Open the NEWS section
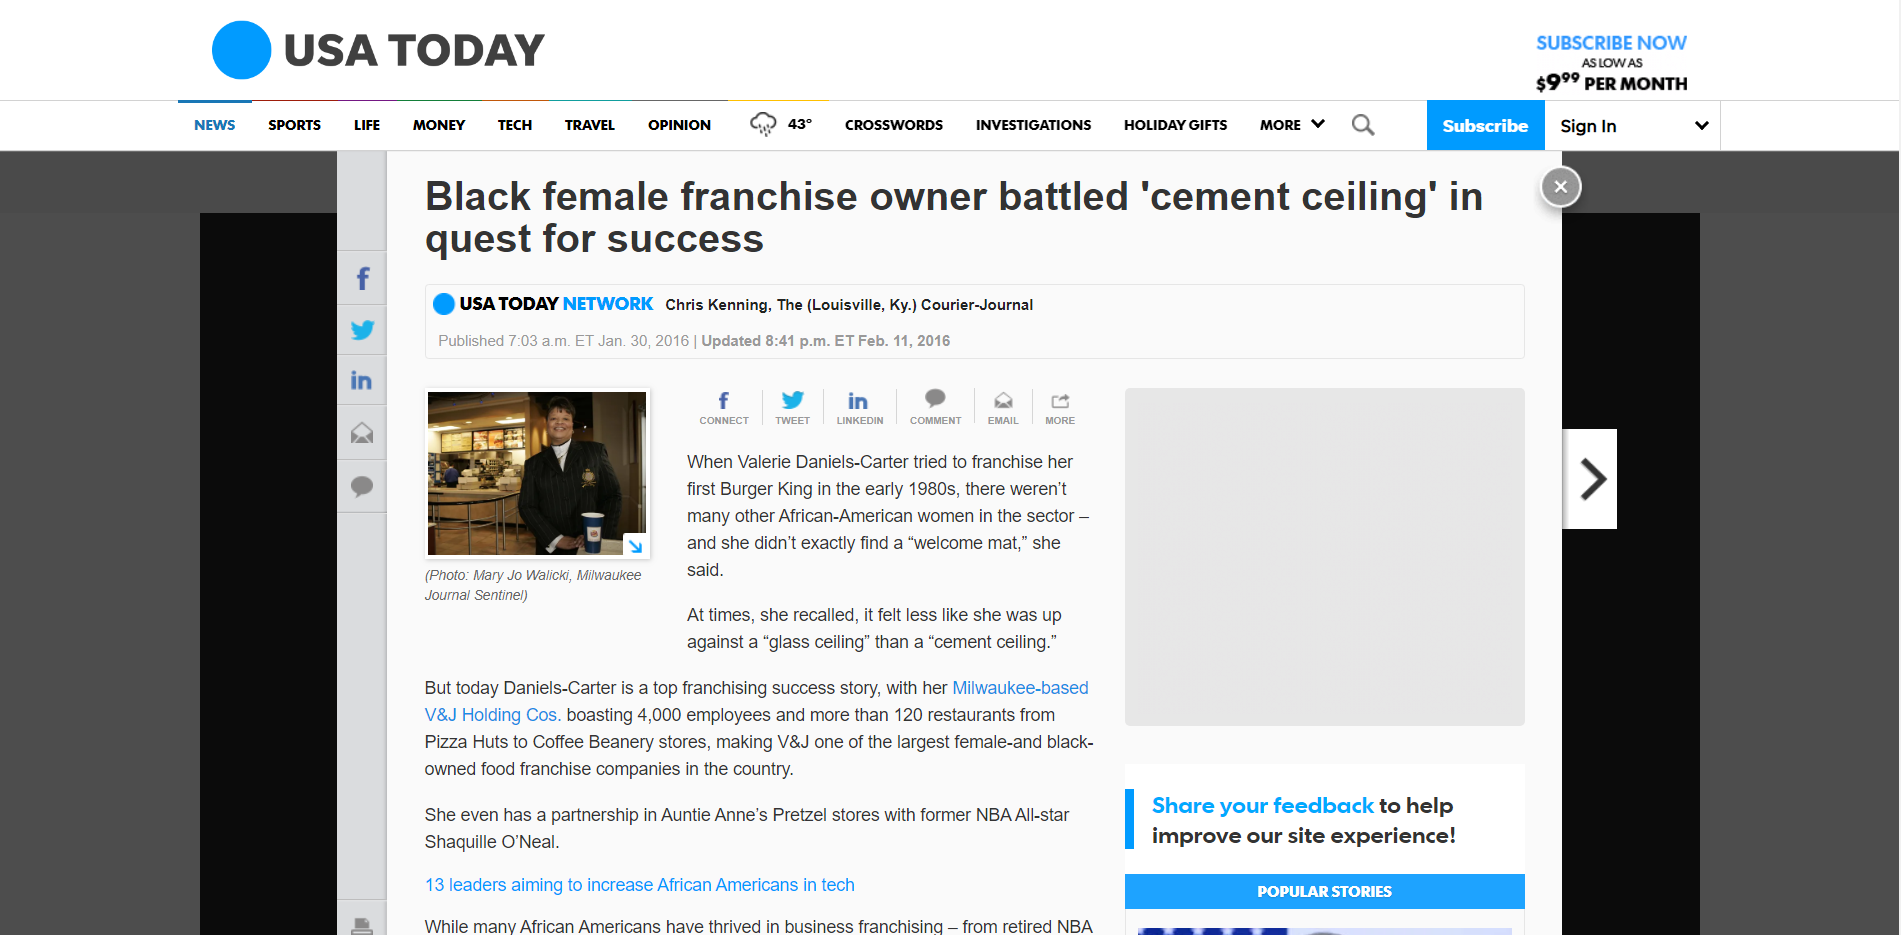 coord(215,125)
